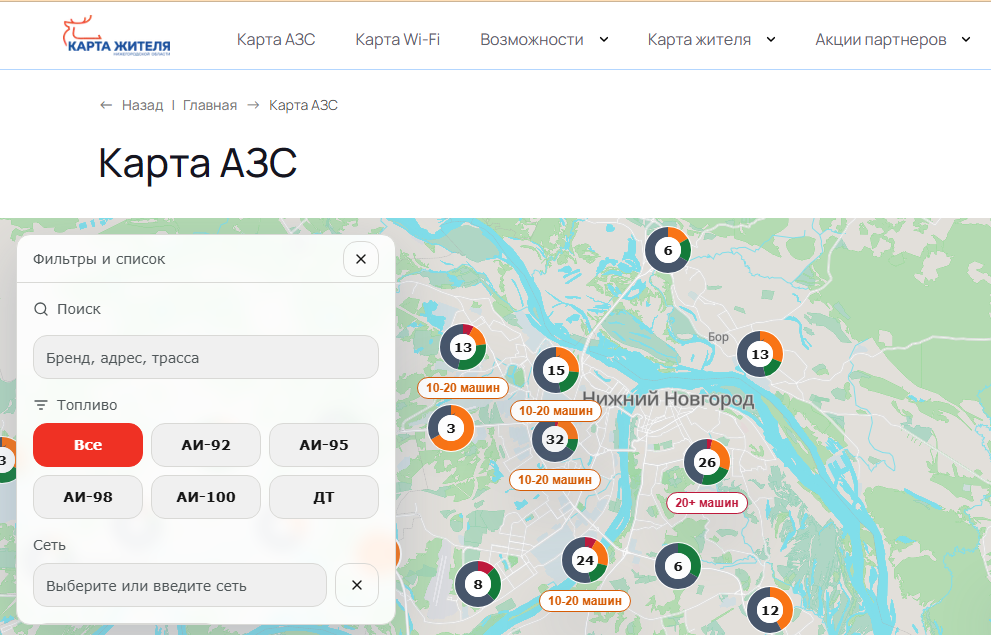Click the map cluster marker with 24
Viewport: 991px width, 635px height.
tap(585, 560)
